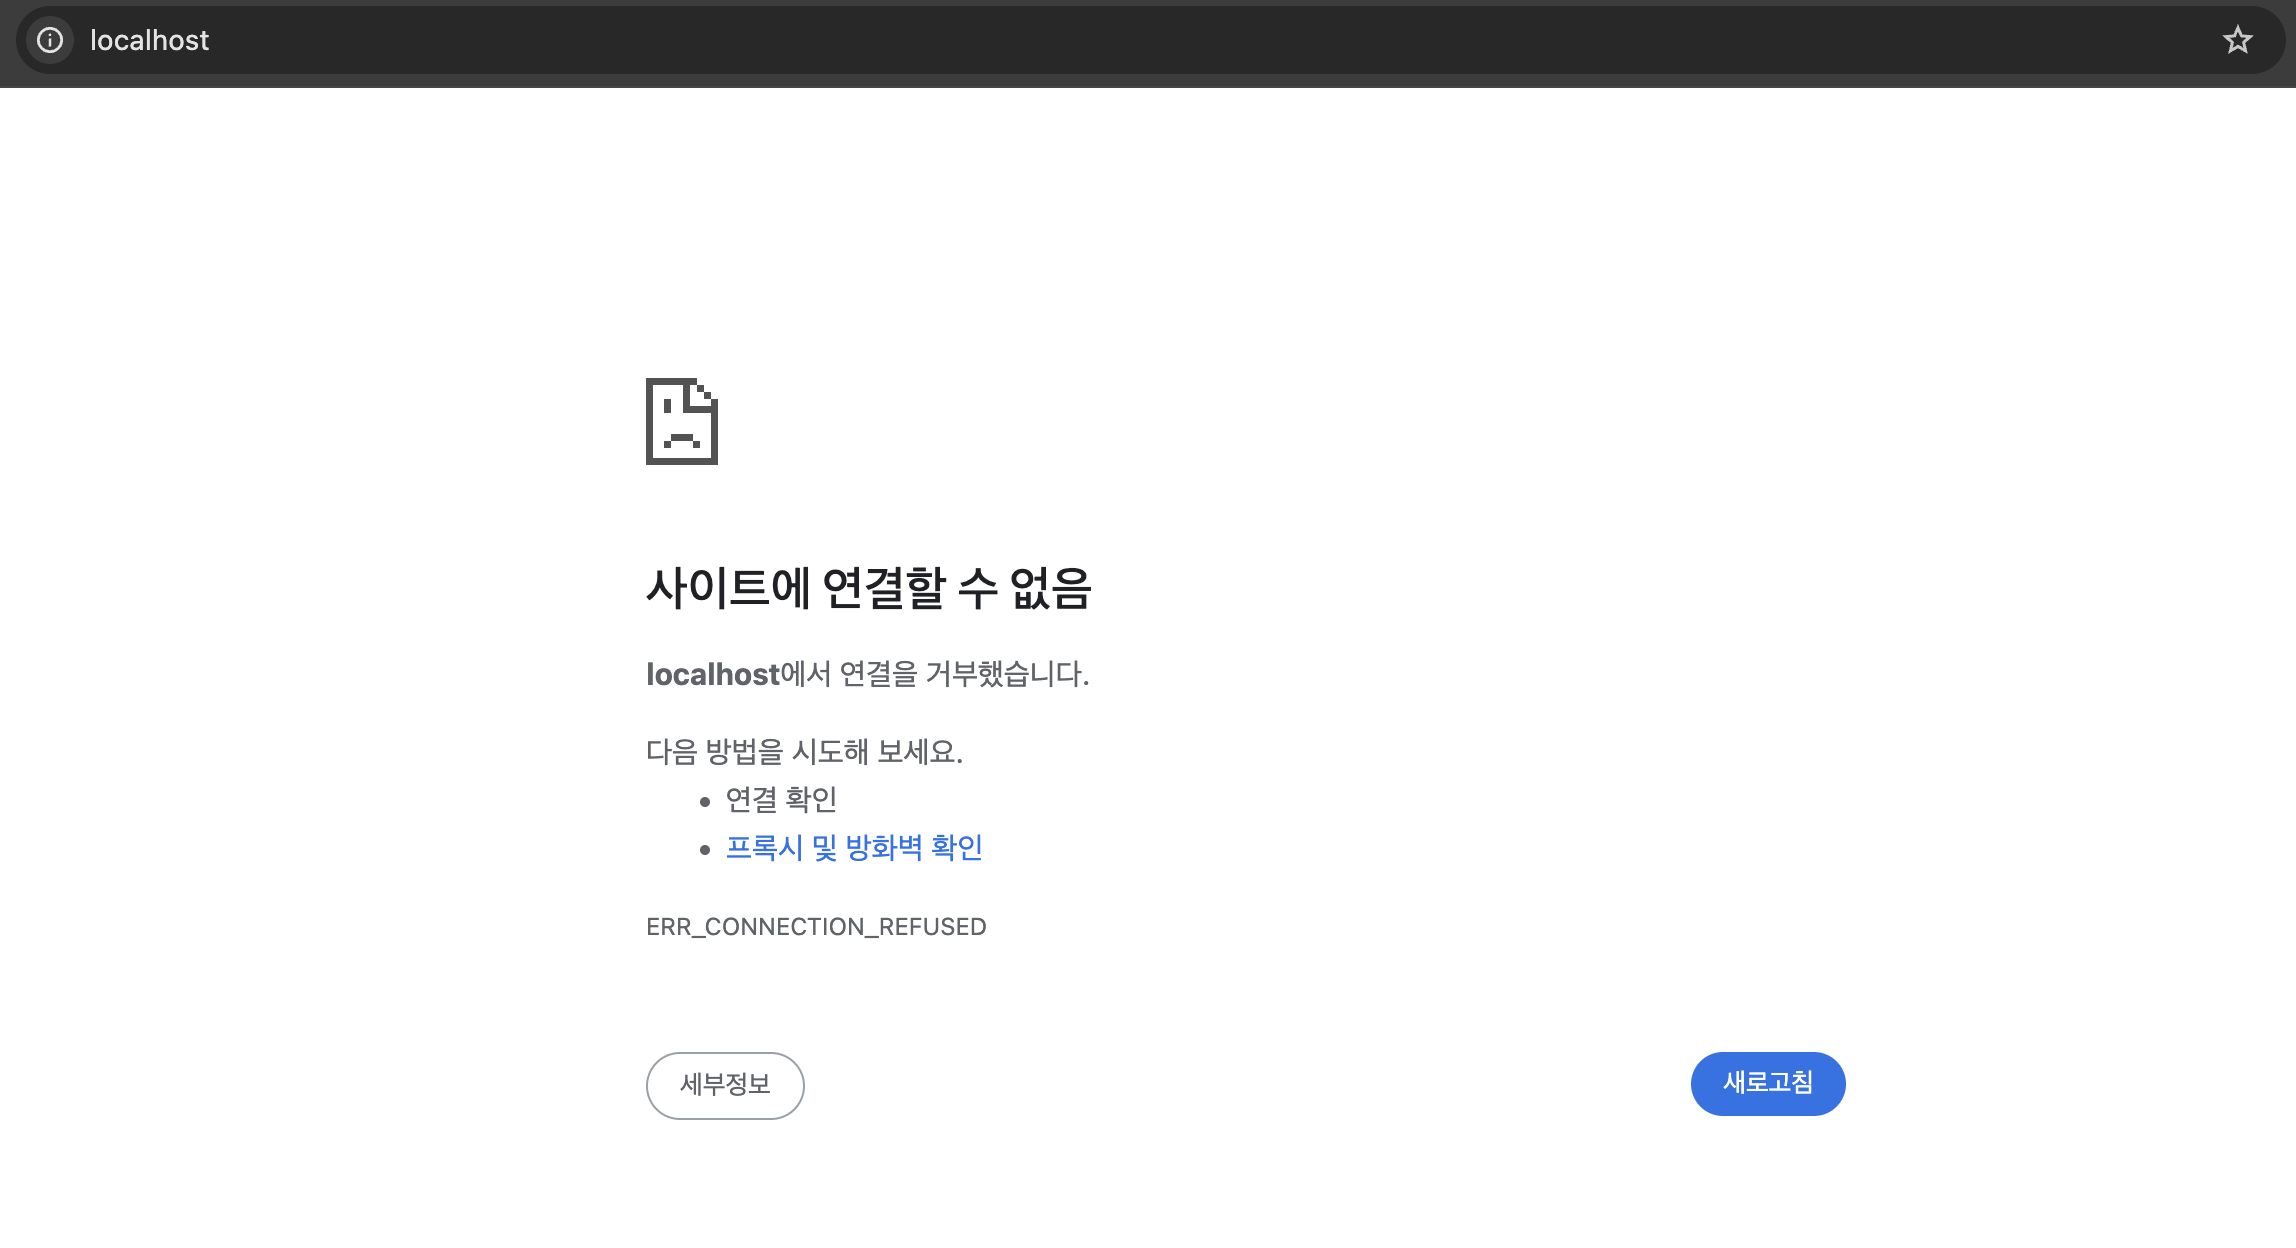Click the word REFUSED in the error code
Image resolution: width=2296 pixels, height=1248 pixels.
(x=932, y=927)
